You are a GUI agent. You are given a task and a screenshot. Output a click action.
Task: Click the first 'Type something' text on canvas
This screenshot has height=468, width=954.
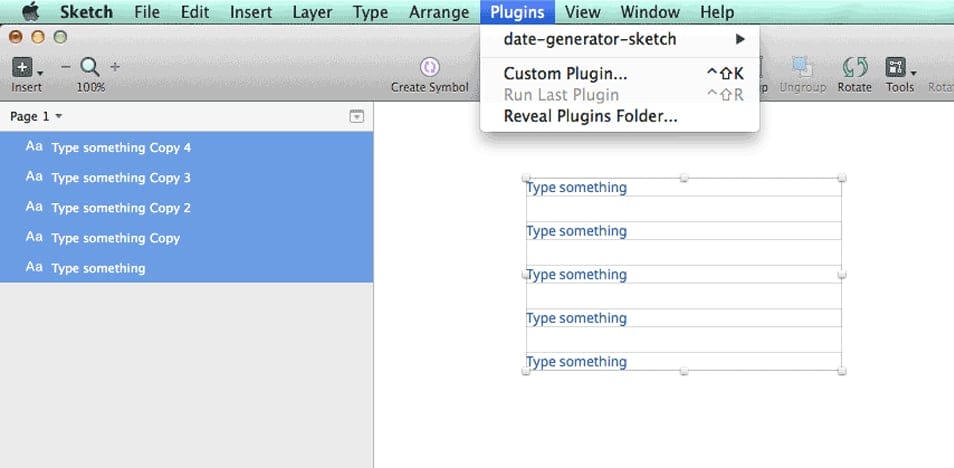pyautogui.click(x=577, y=188)
